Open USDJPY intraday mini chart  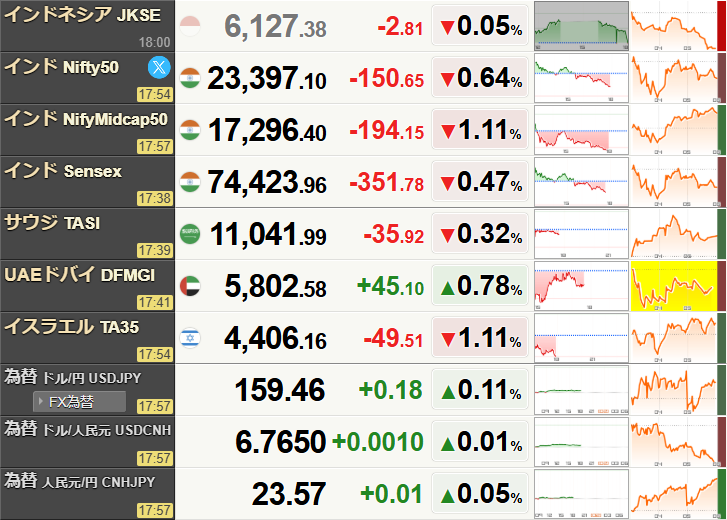point(581,390)
